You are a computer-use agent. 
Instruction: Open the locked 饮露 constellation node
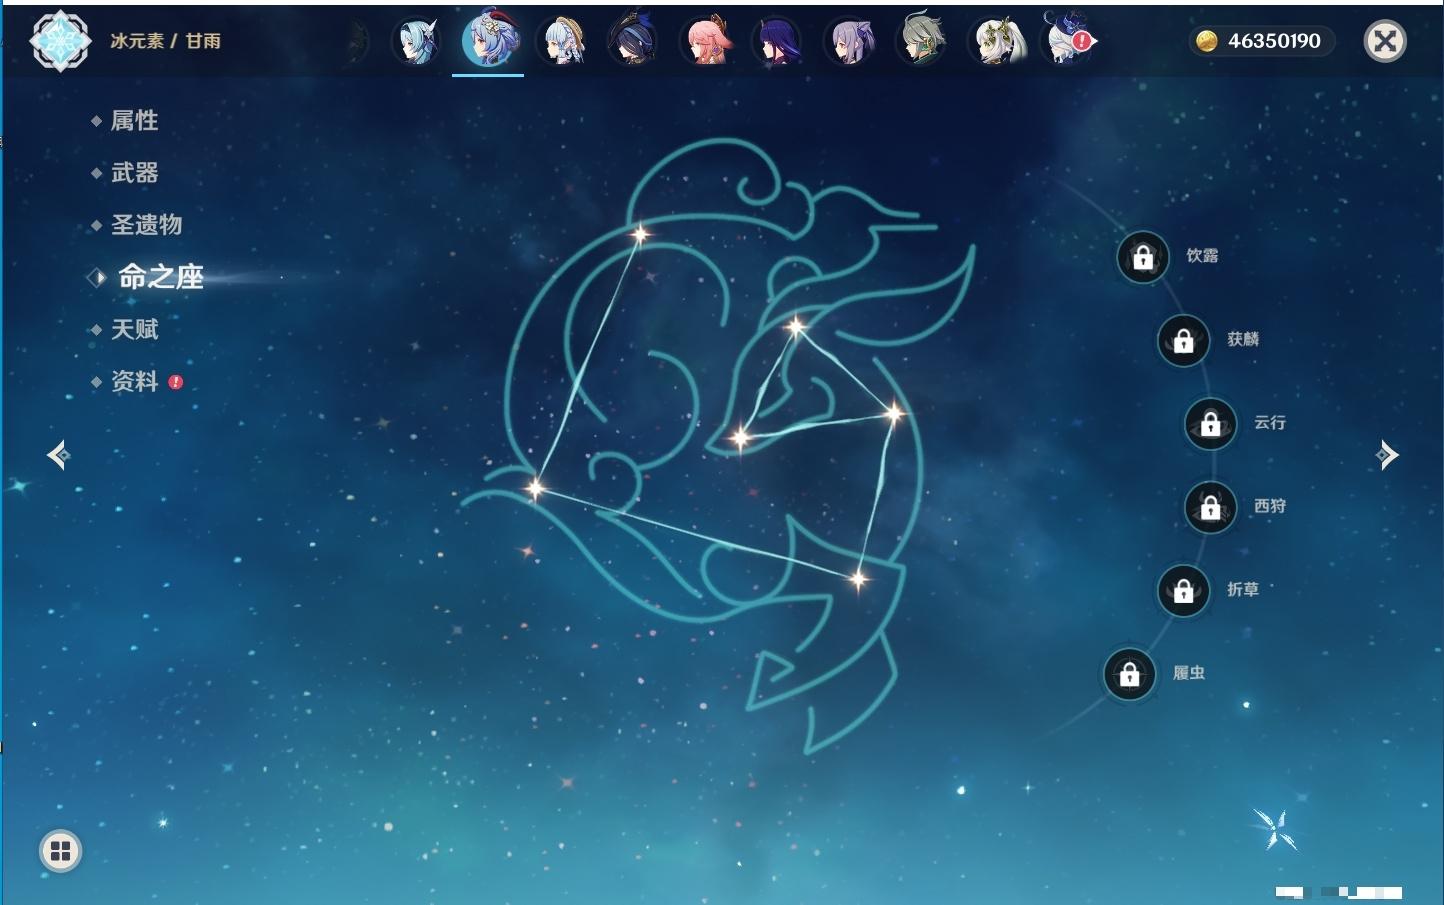tap(1143, 258)
